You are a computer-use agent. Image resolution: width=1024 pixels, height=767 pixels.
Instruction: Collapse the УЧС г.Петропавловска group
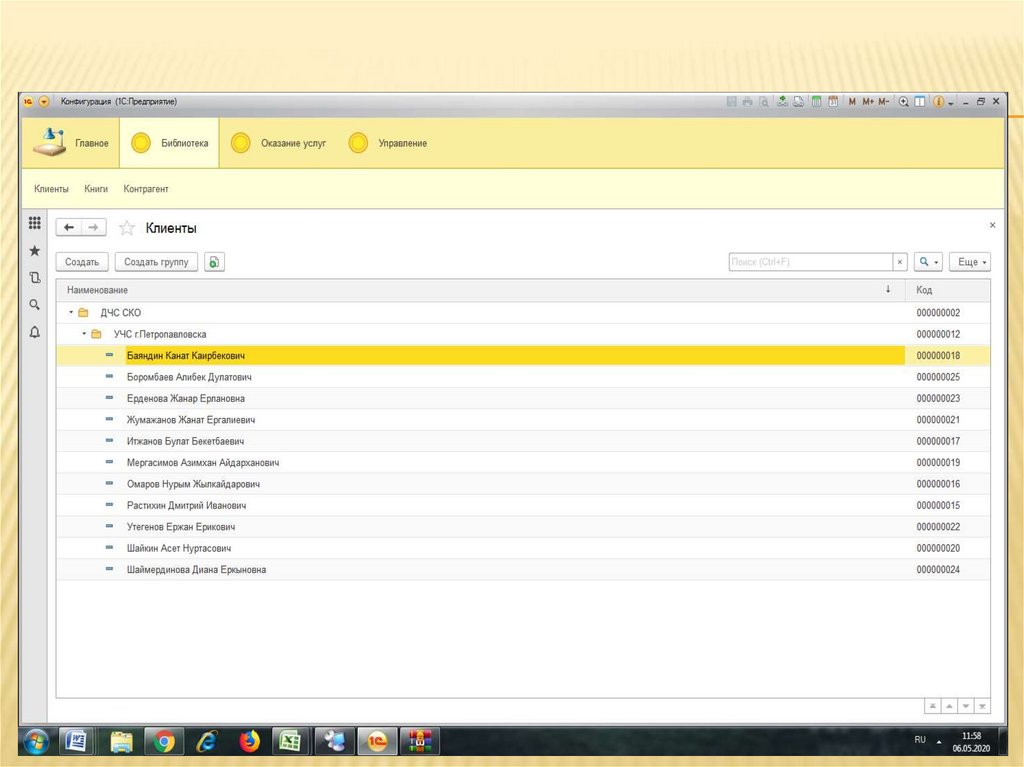[84, 334]
